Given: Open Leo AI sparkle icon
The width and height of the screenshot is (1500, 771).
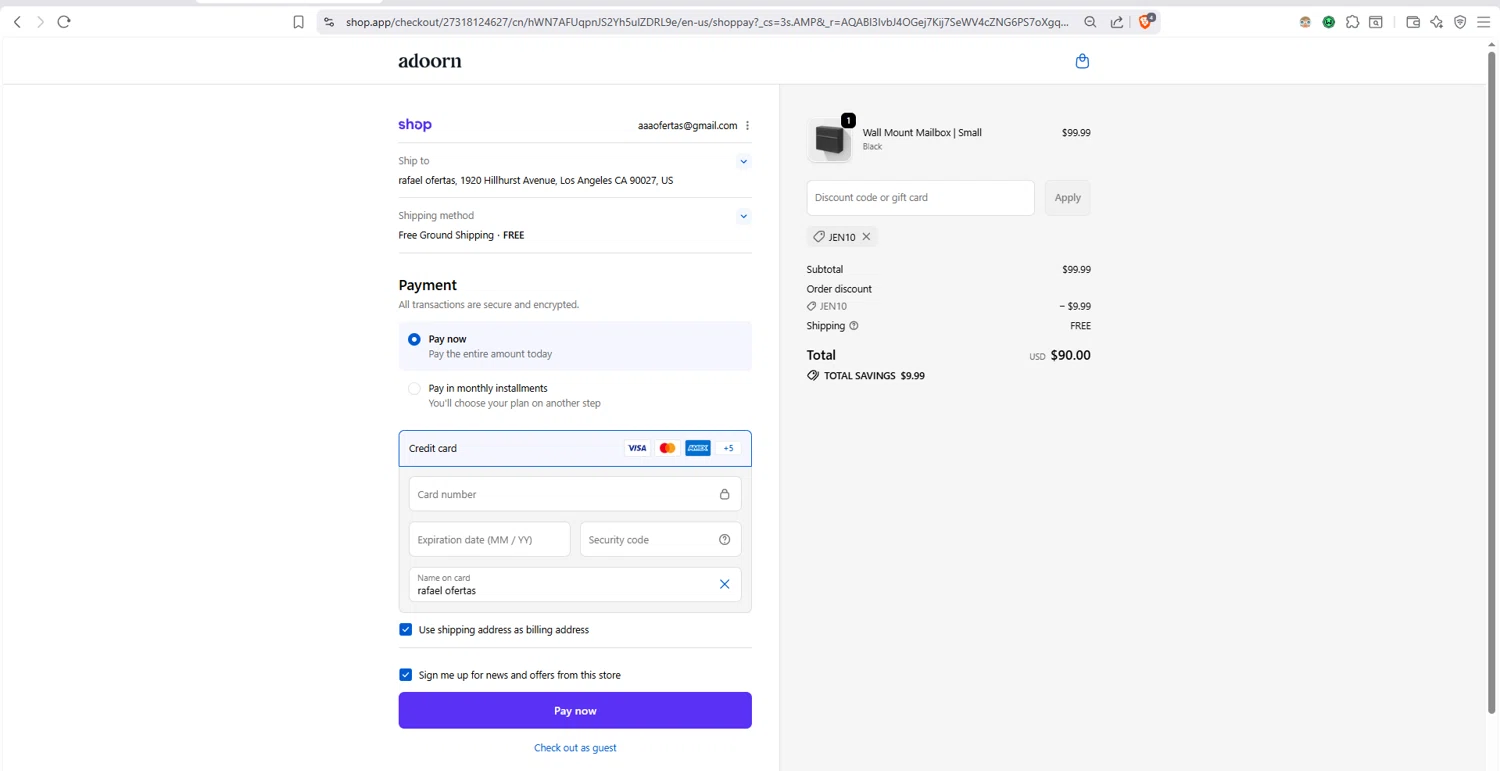Looking at the screenshot, I should [1437, 22].
